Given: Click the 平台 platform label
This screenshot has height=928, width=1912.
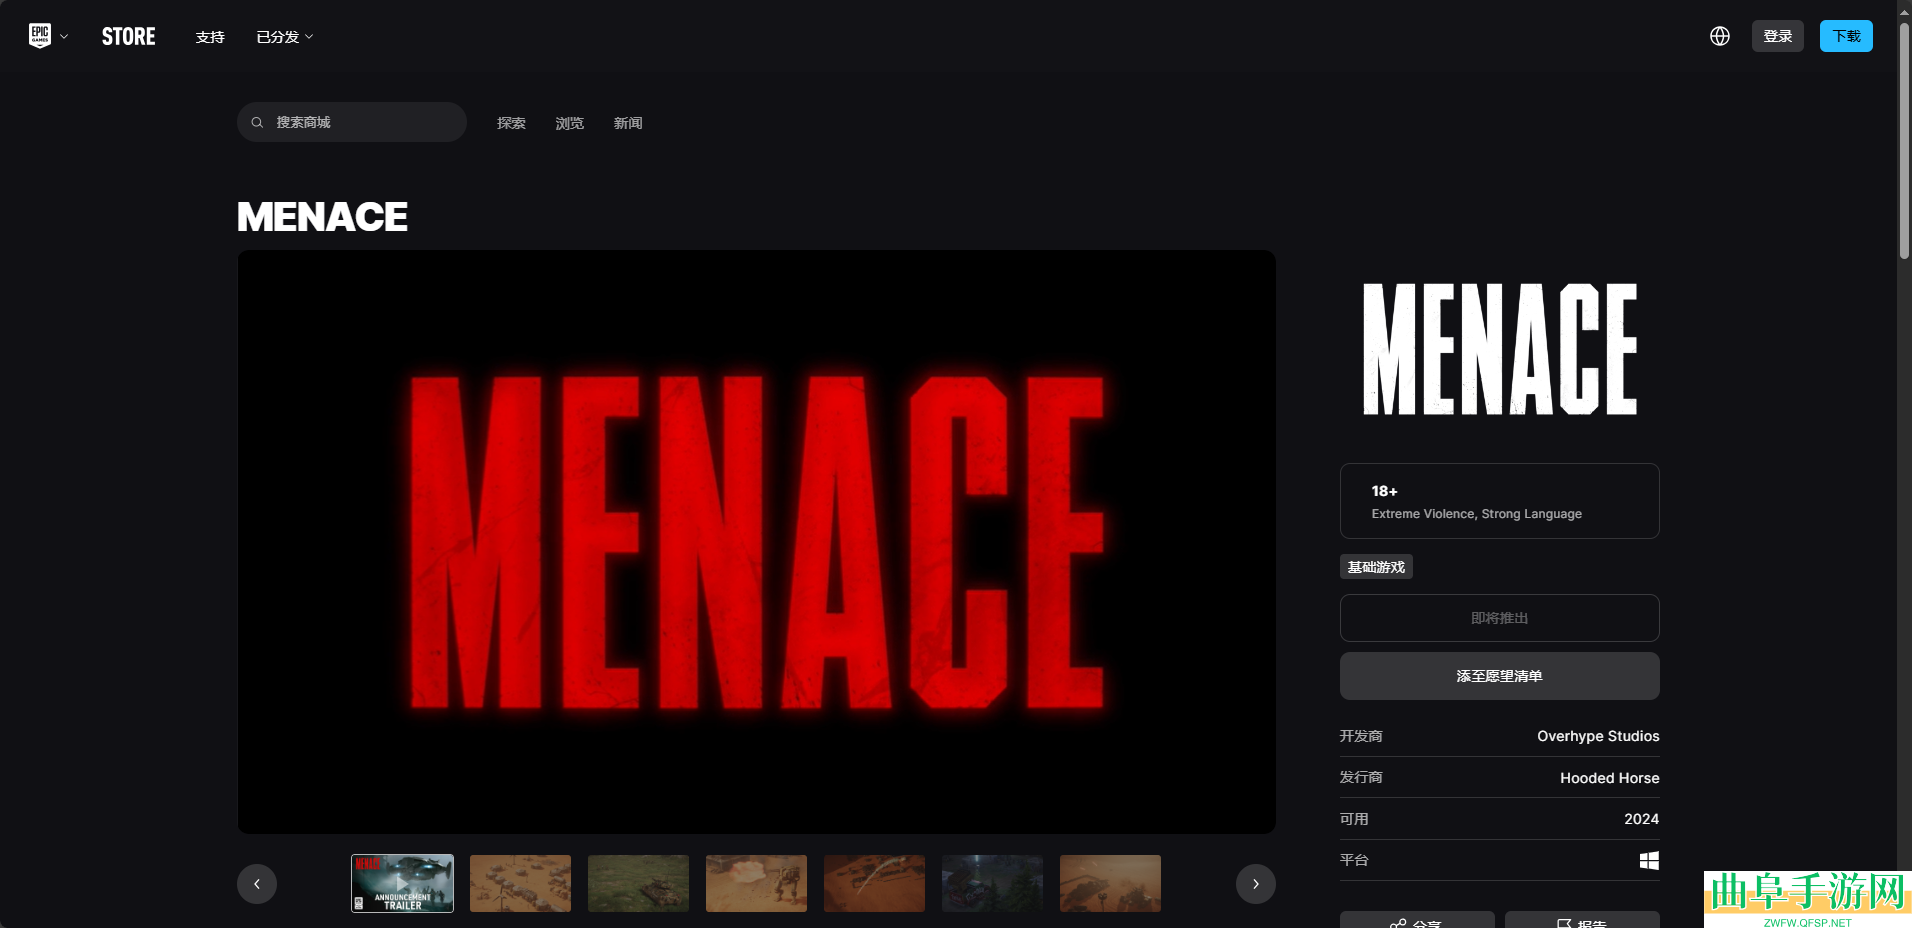Looking at the screenshot, I should click(x=1354, y=860).
